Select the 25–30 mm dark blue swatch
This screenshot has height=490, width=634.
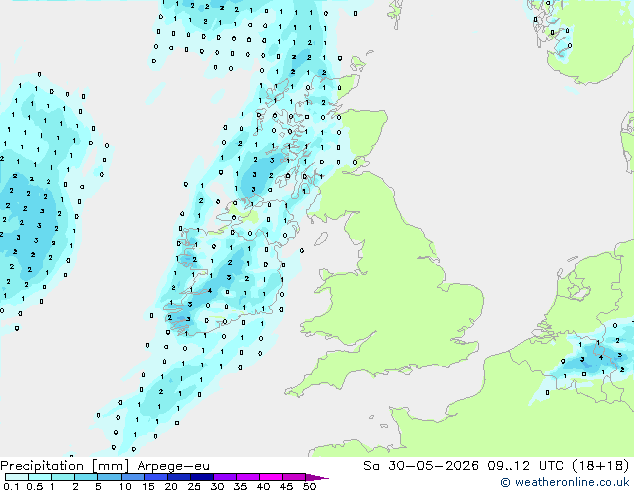click(202, 477)
